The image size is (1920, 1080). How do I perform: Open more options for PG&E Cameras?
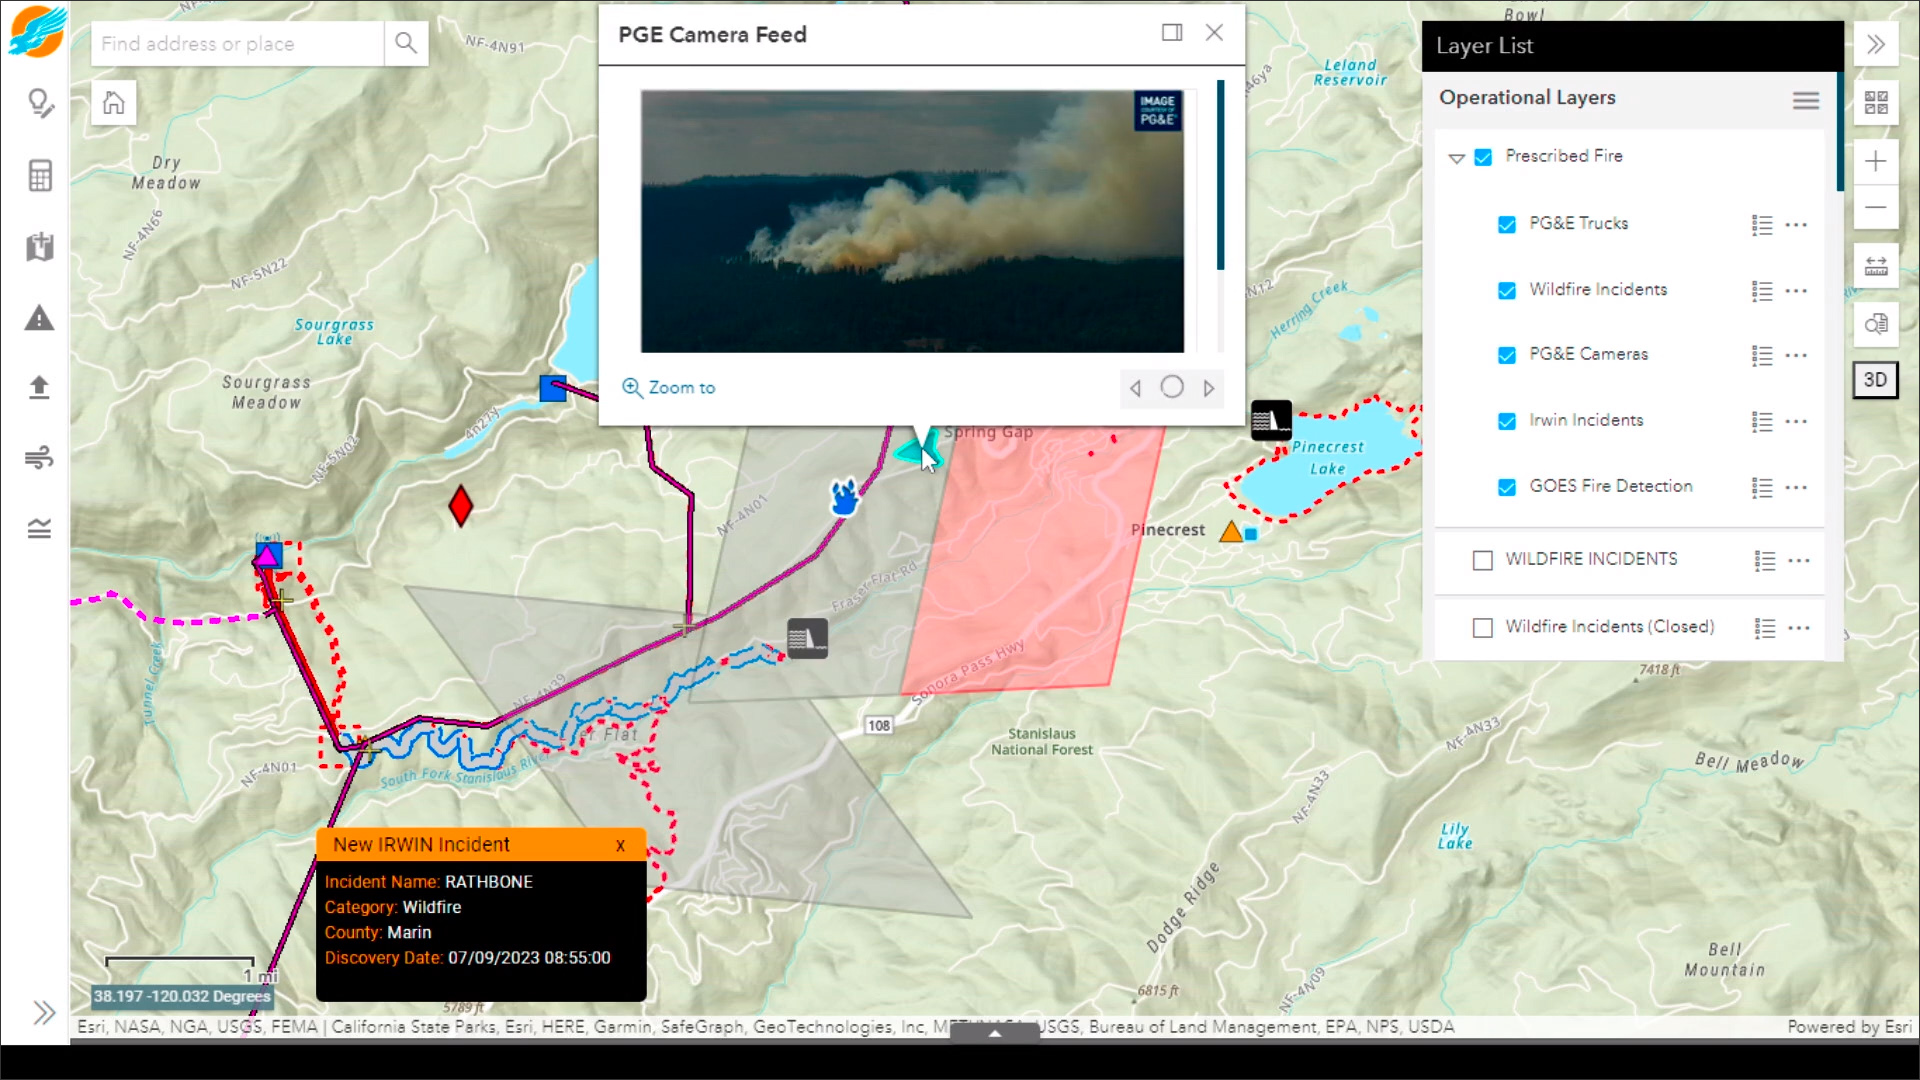(1796, 355)
